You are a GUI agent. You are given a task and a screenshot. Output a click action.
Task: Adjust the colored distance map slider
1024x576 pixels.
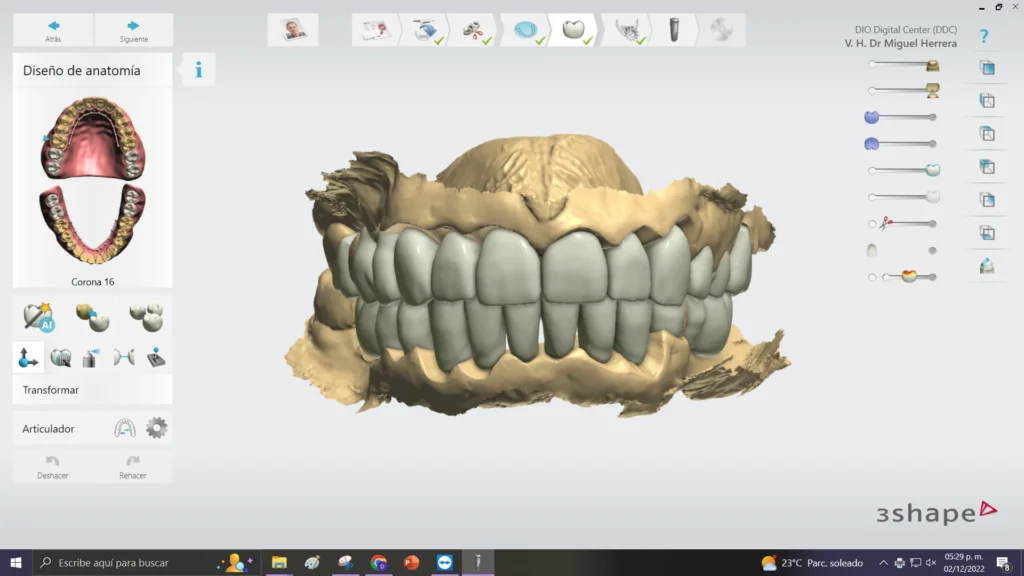pos(910,277)
